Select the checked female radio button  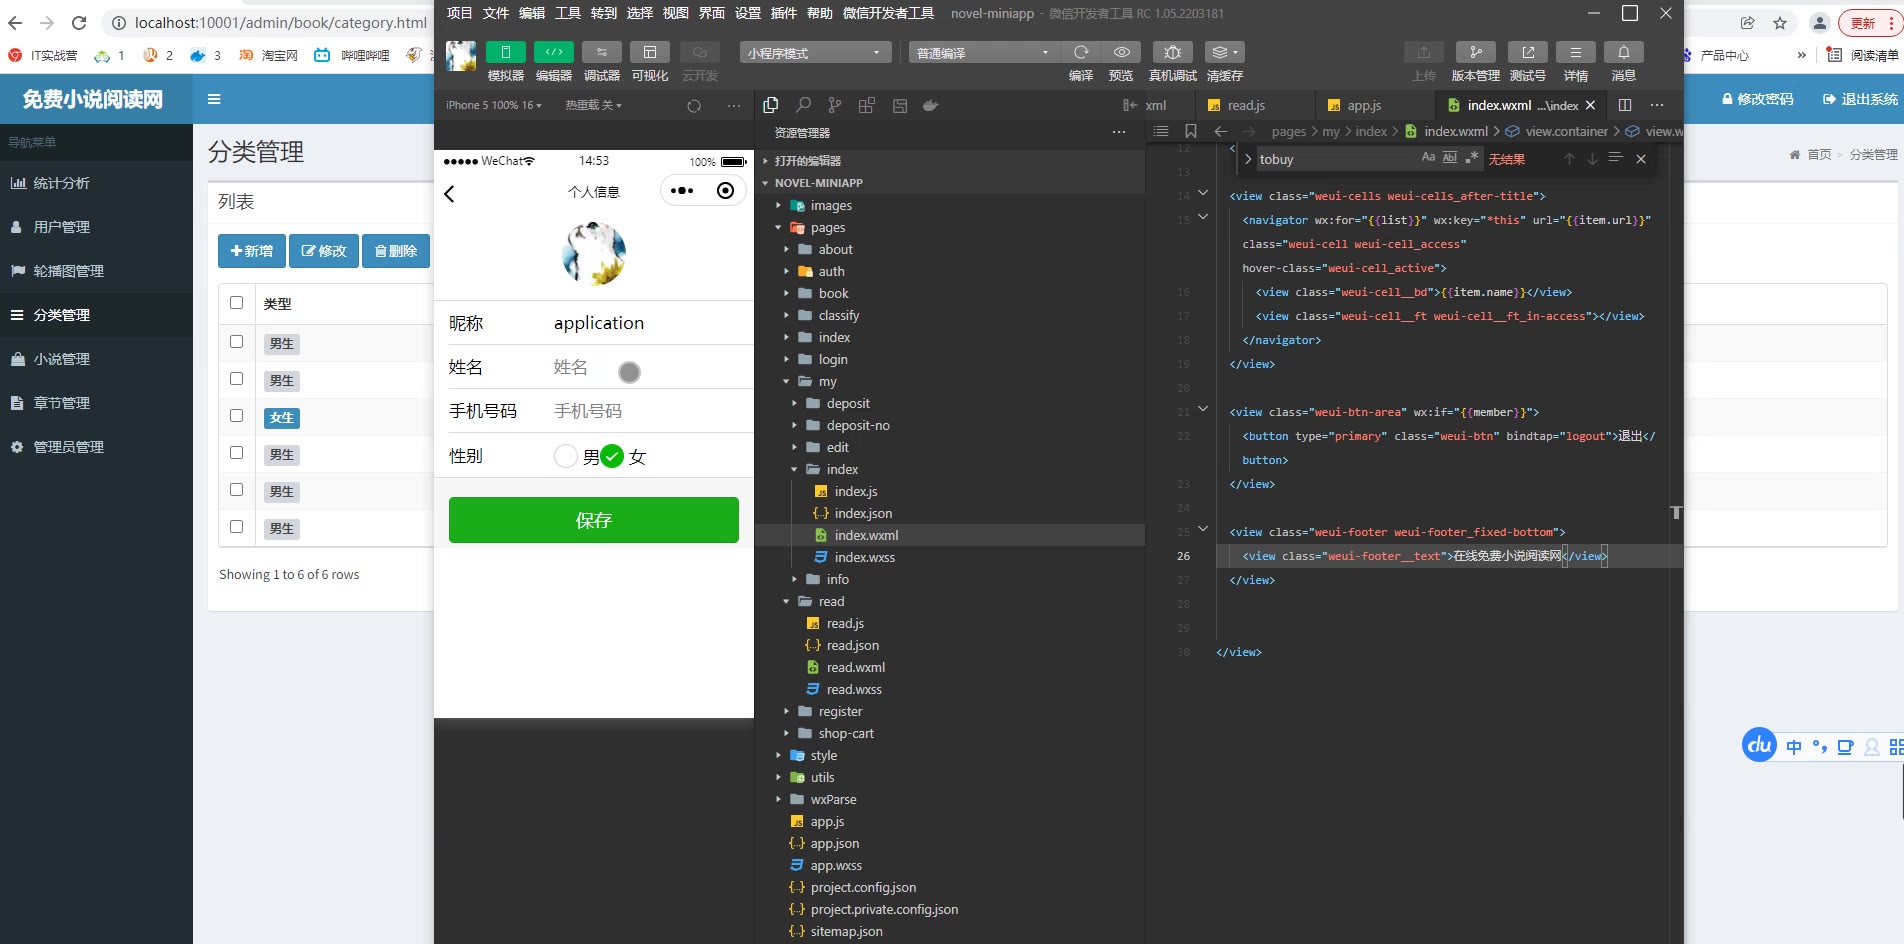click(612, 456)
